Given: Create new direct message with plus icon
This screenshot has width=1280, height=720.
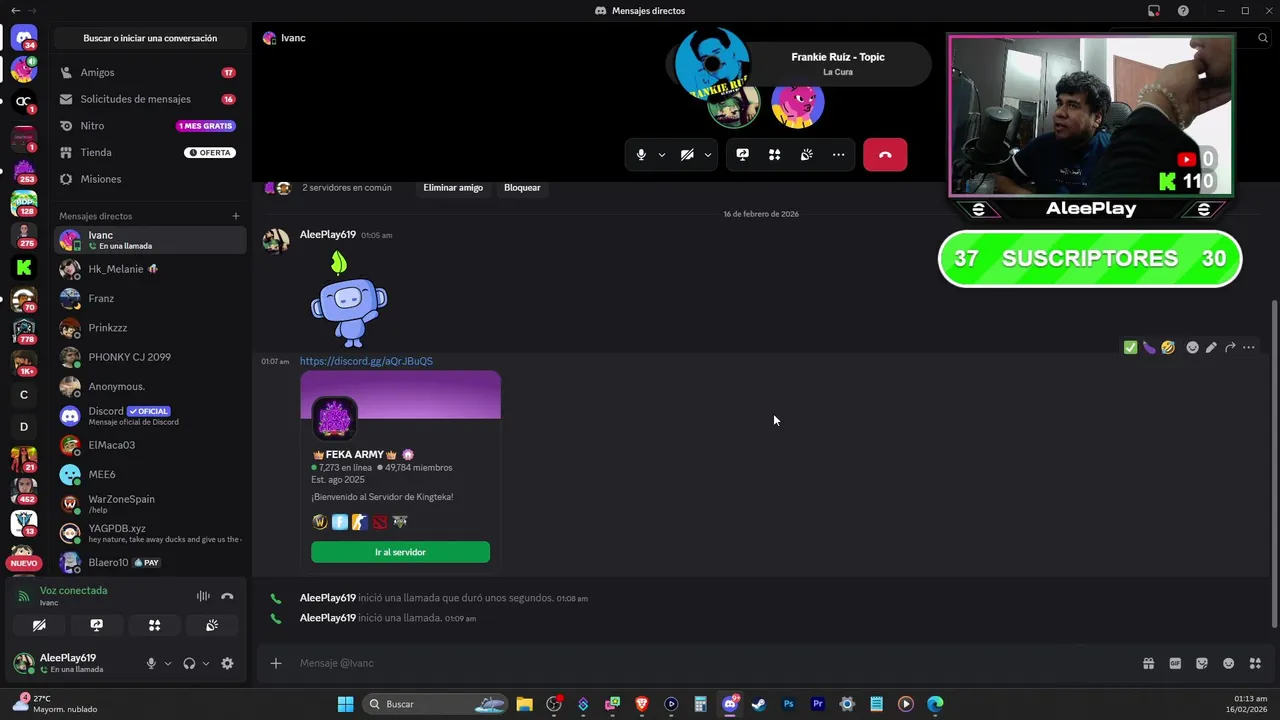Looking at the screenshot, I should click(x=236, y=216).
